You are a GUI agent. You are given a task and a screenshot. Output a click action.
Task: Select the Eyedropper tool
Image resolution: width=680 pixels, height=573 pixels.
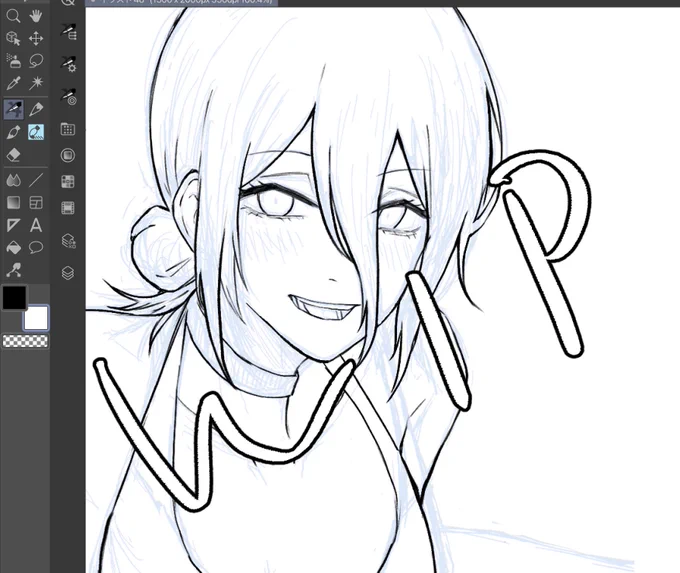pos(13,83)
